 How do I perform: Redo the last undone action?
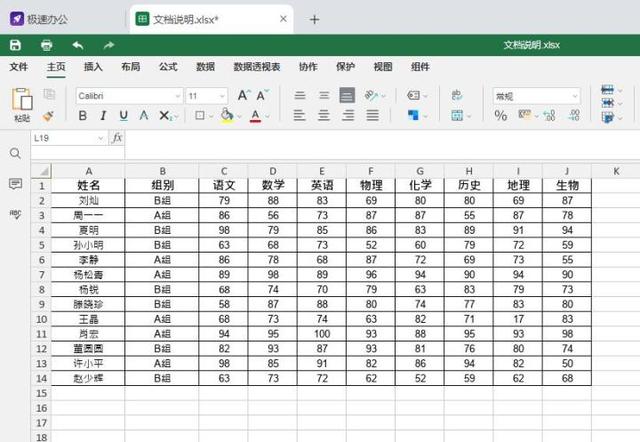pos(109,45)
